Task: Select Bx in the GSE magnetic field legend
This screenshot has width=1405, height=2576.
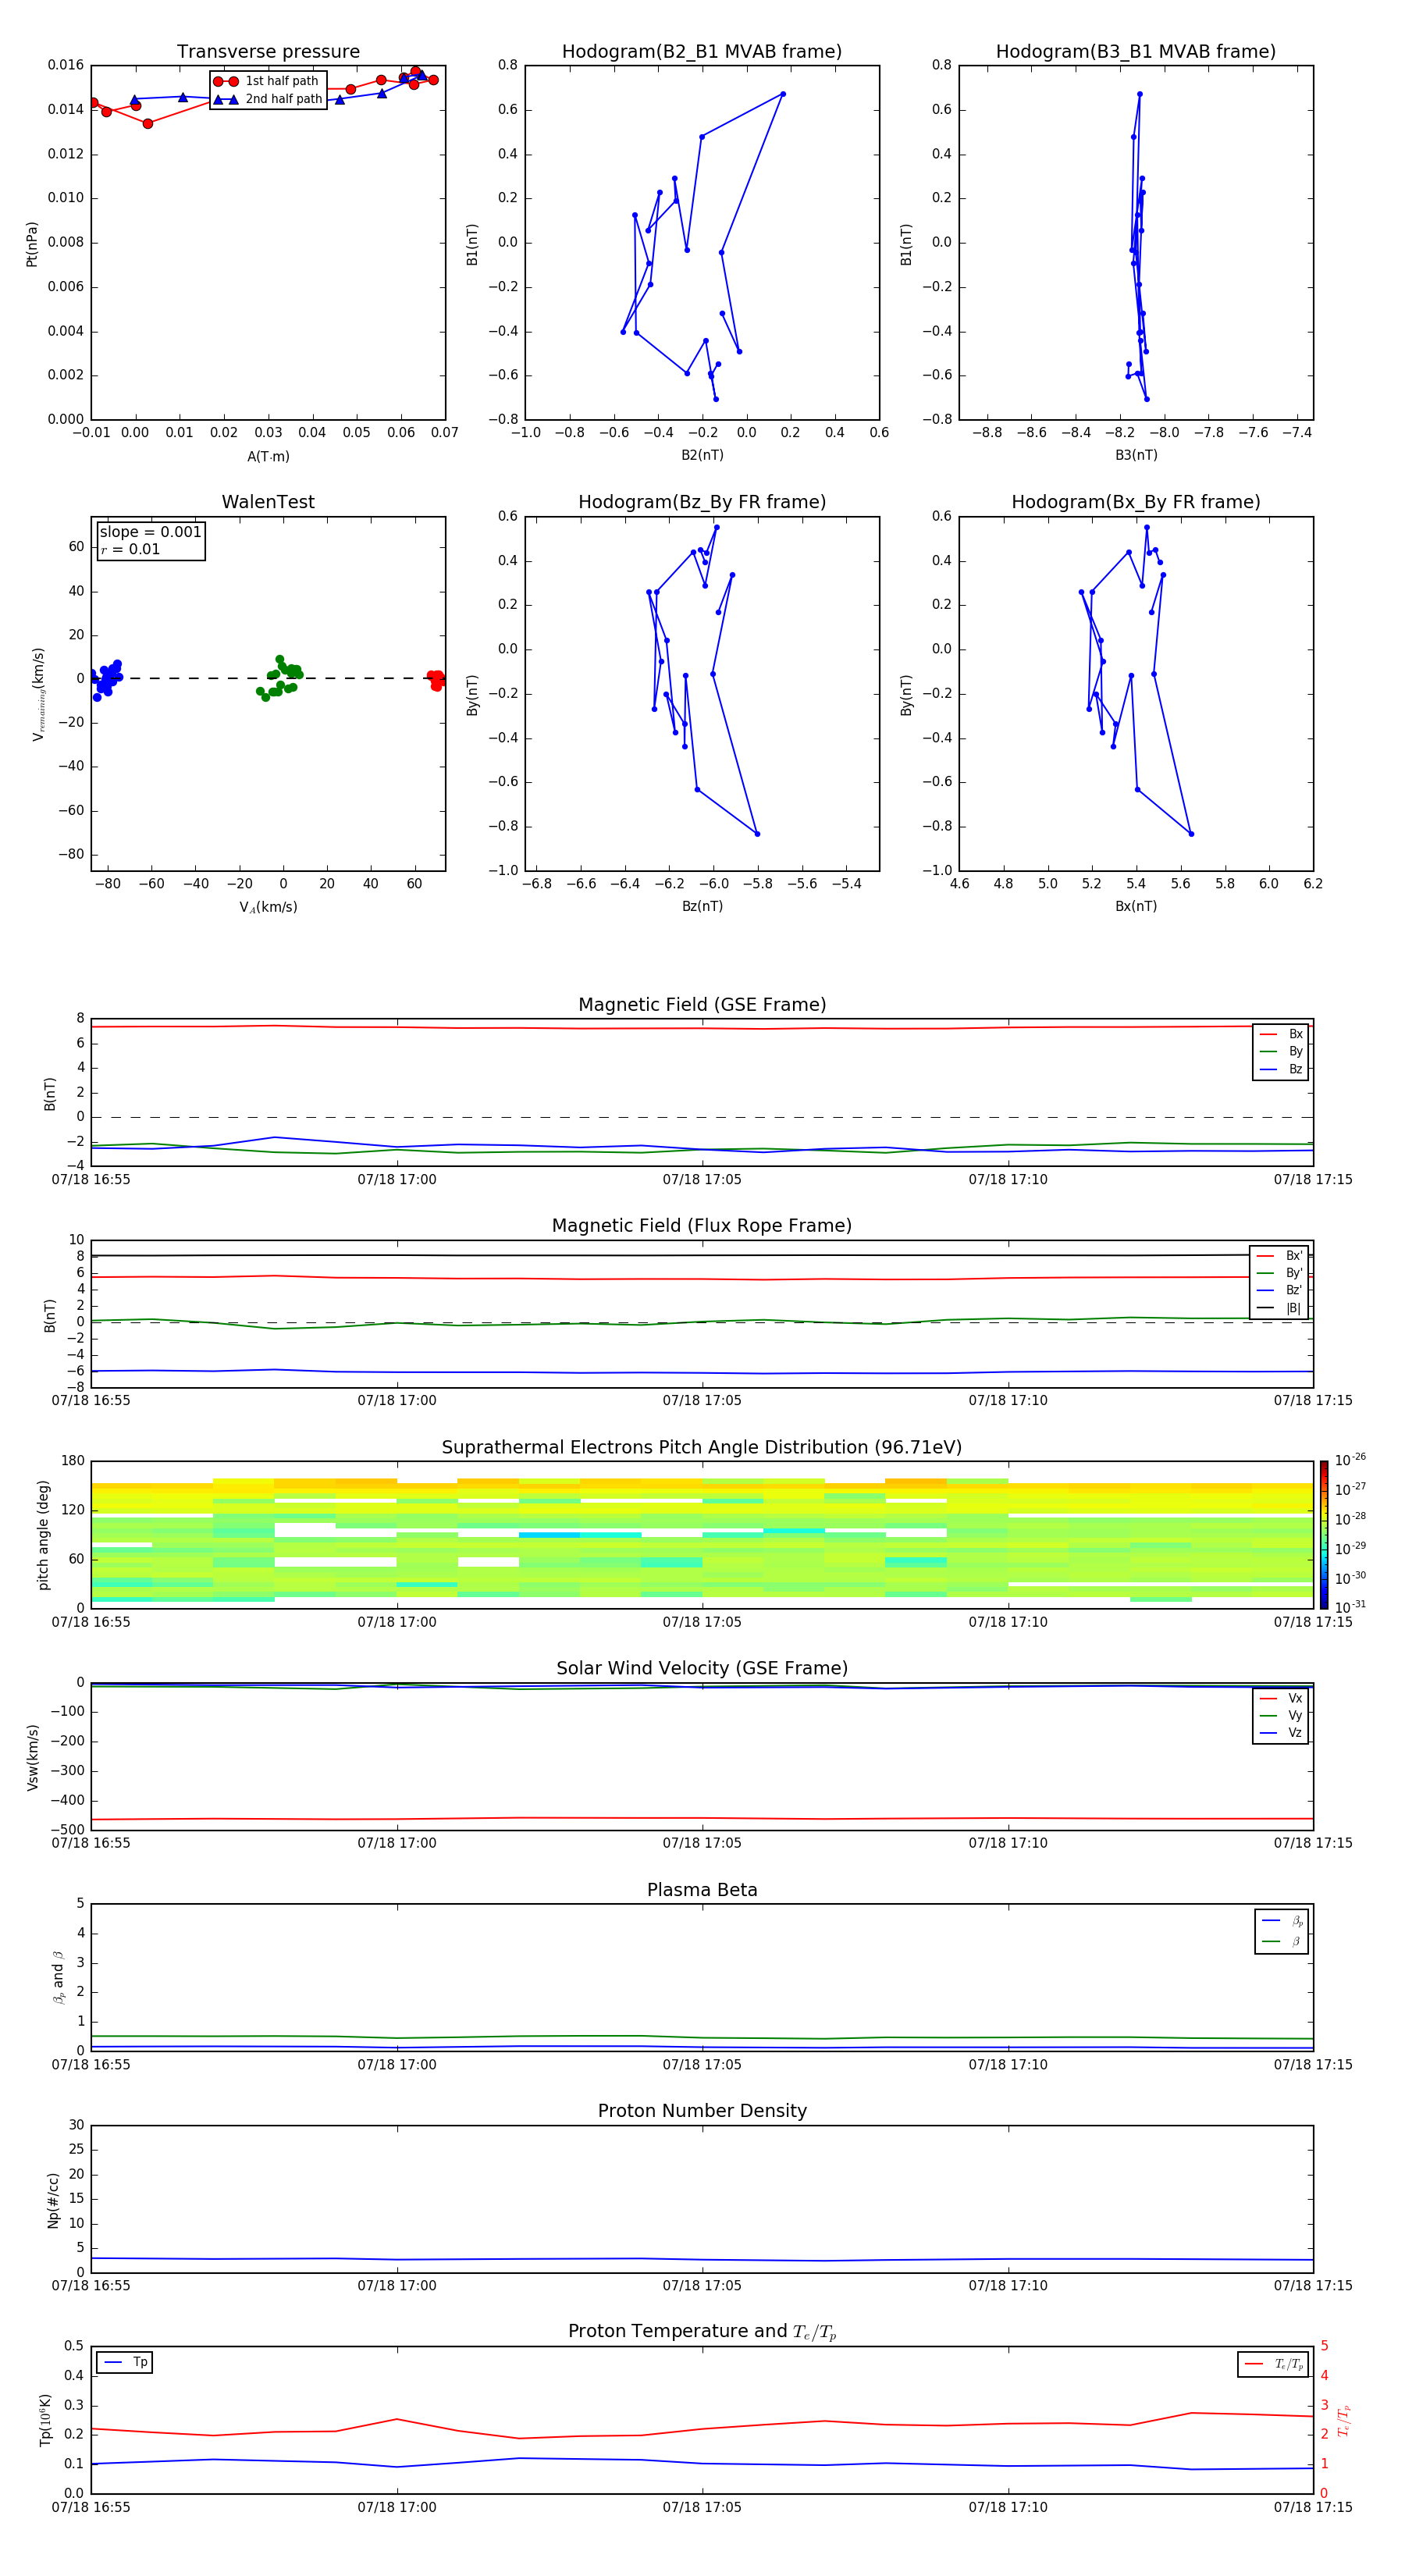Action: pyautogui.click(x=1281, y=1034)
